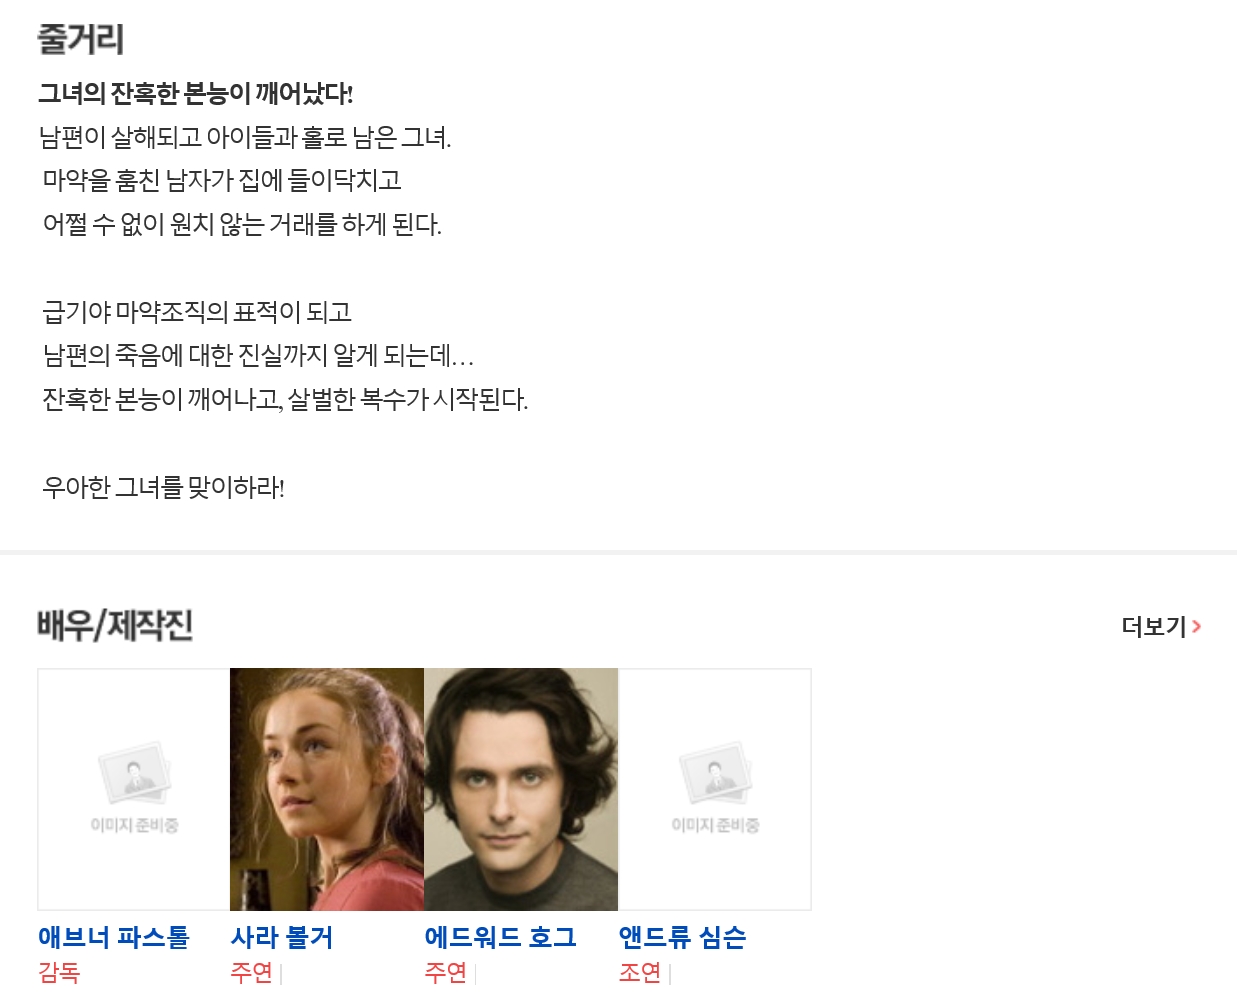Screen dimensions: 1237x998
Task: Click the 감독 role label
Action: (x=59, y=972)
